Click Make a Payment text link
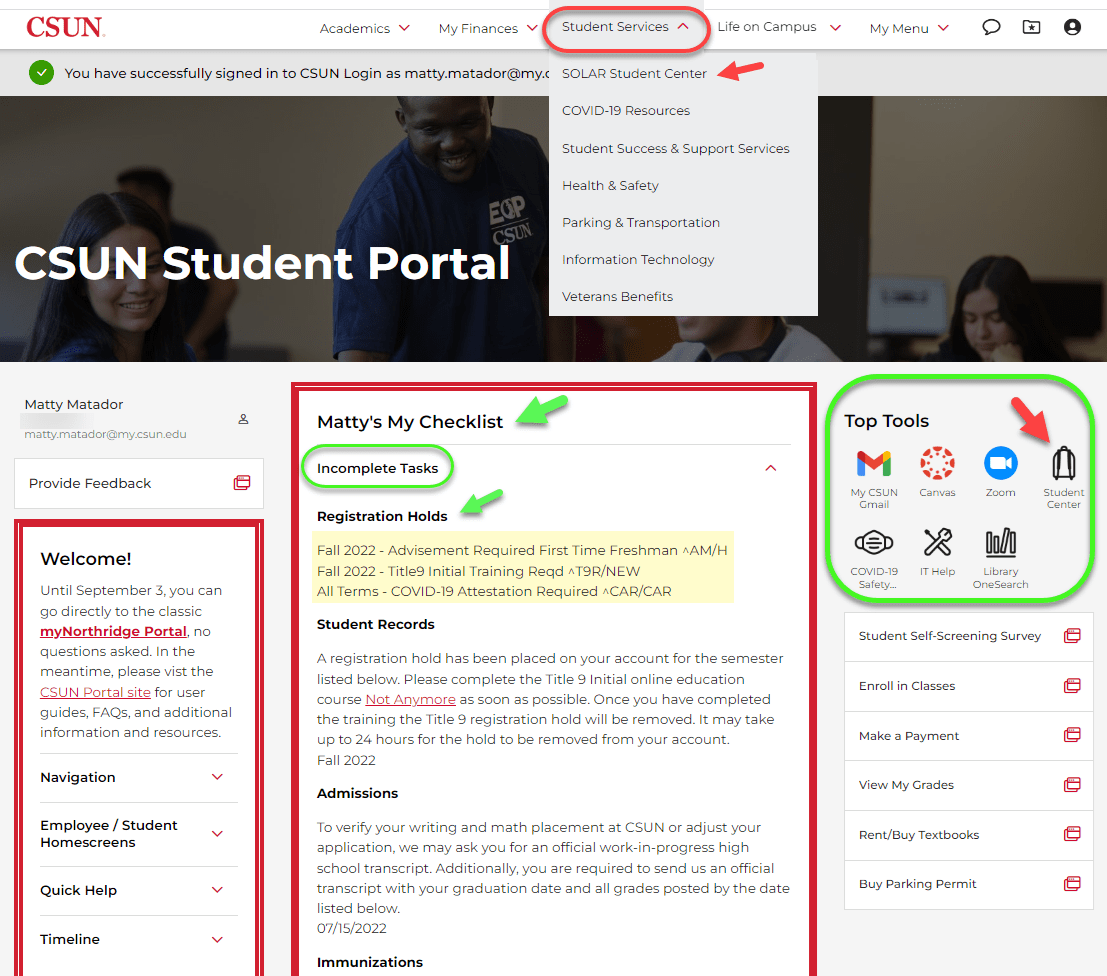The height and width of the screenshot is (976, 1107). point(909,735)
